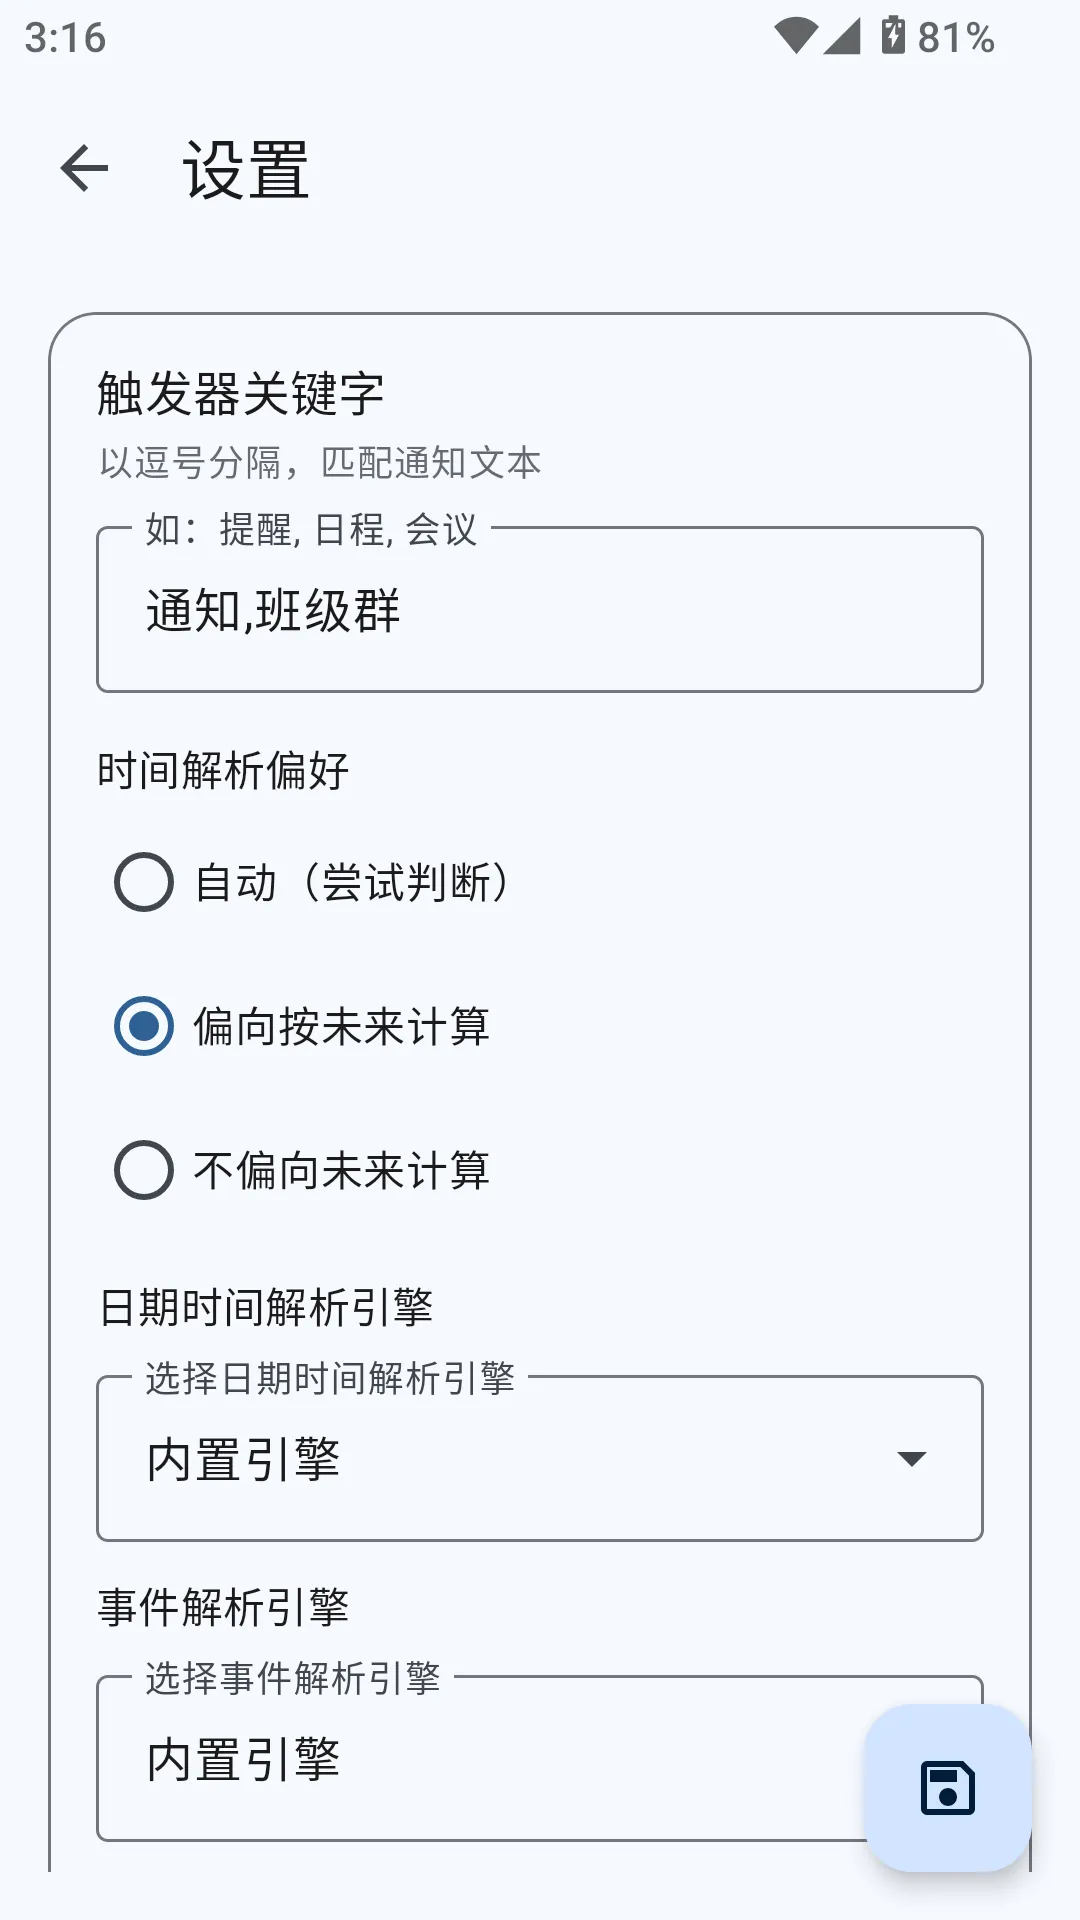Tap the 设置 page title
Image resolution: width=1080 pixels, height=1920 pixels.
pos(246,170)
